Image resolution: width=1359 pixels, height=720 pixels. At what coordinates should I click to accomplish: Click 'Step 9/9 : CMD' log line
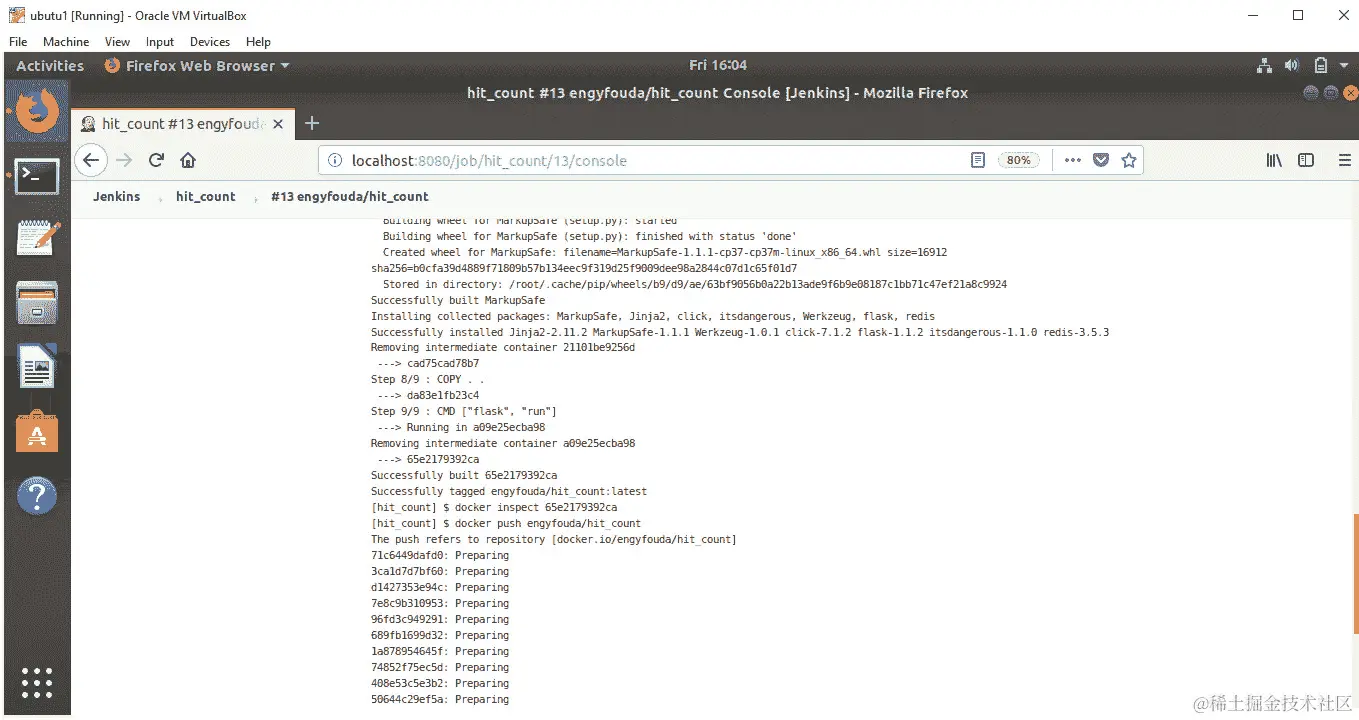tap(464, 412)
